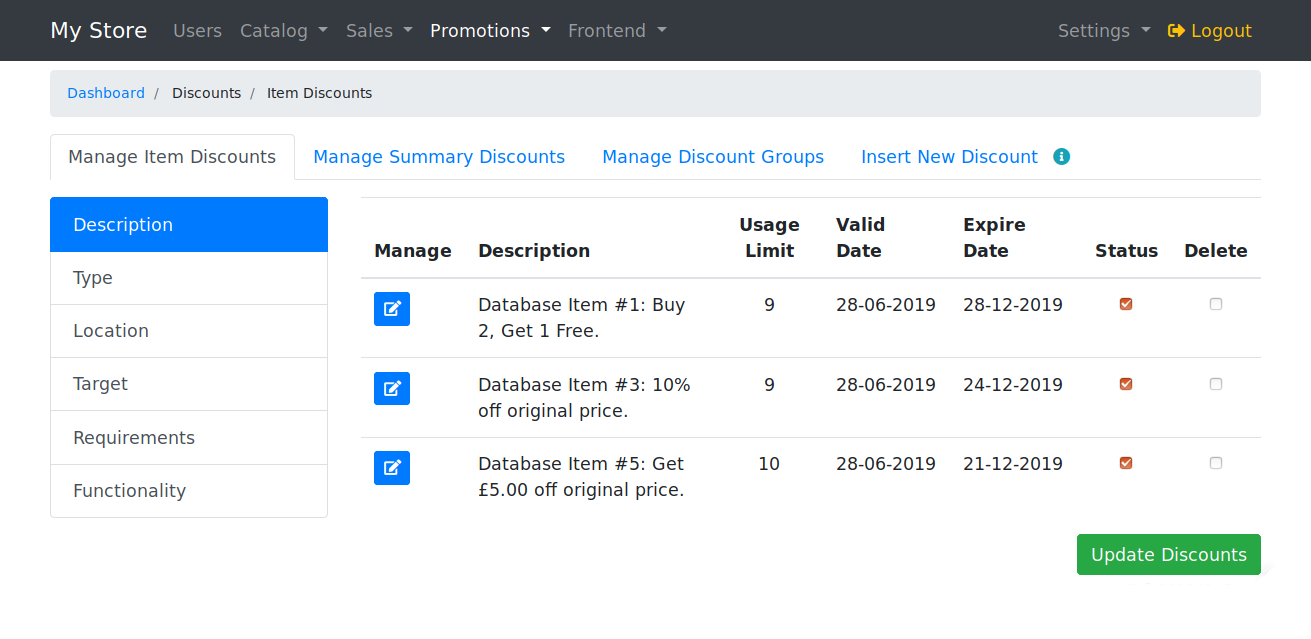Go to Dashboard via breadcrumb link
The width and height of the screenshot is (1311, 639).
106,93
